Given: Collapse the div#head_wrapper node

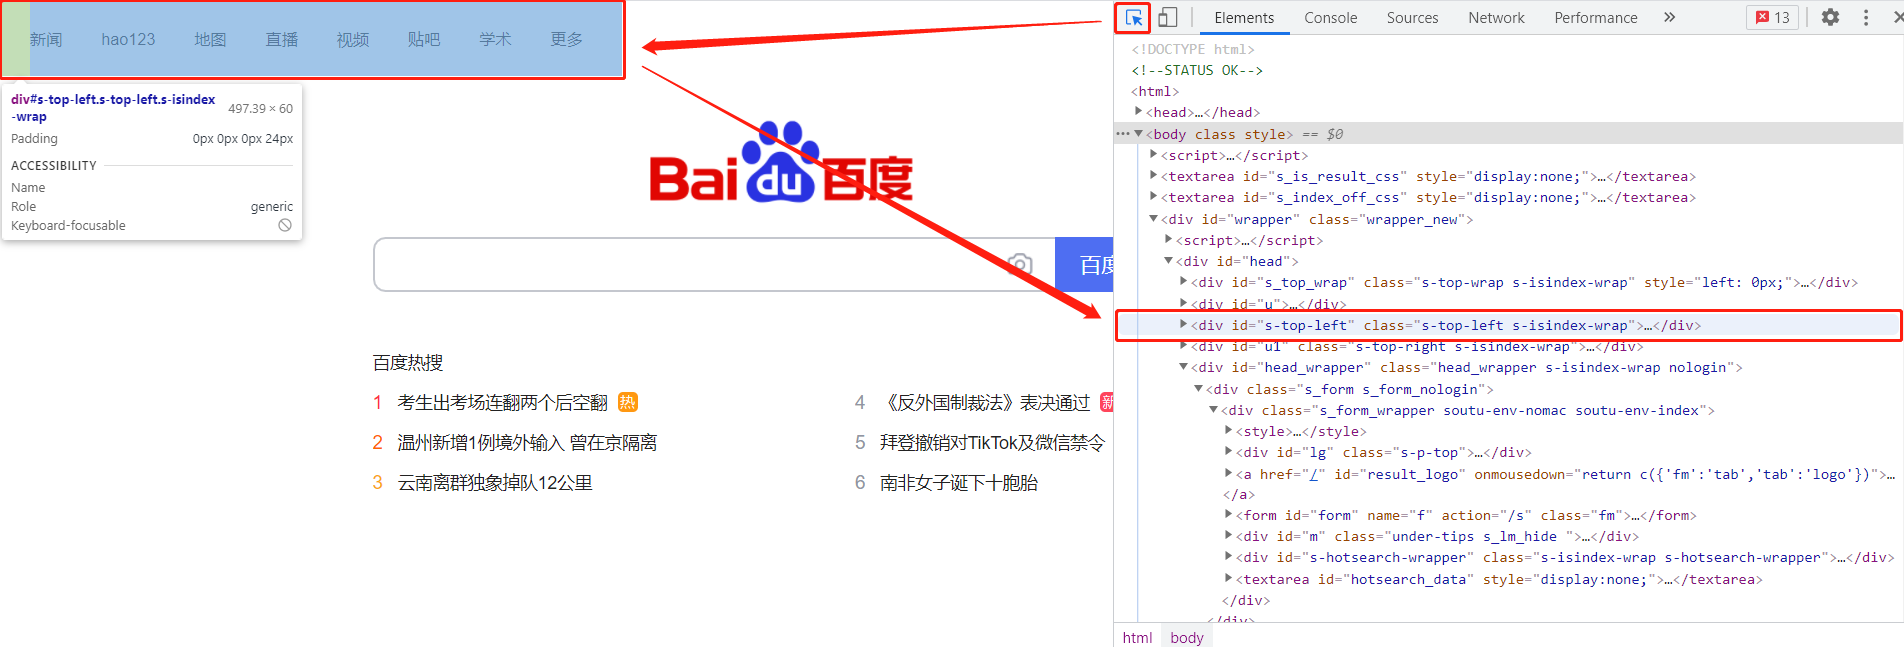Looking at the screenshot, I should [1183, 366].
